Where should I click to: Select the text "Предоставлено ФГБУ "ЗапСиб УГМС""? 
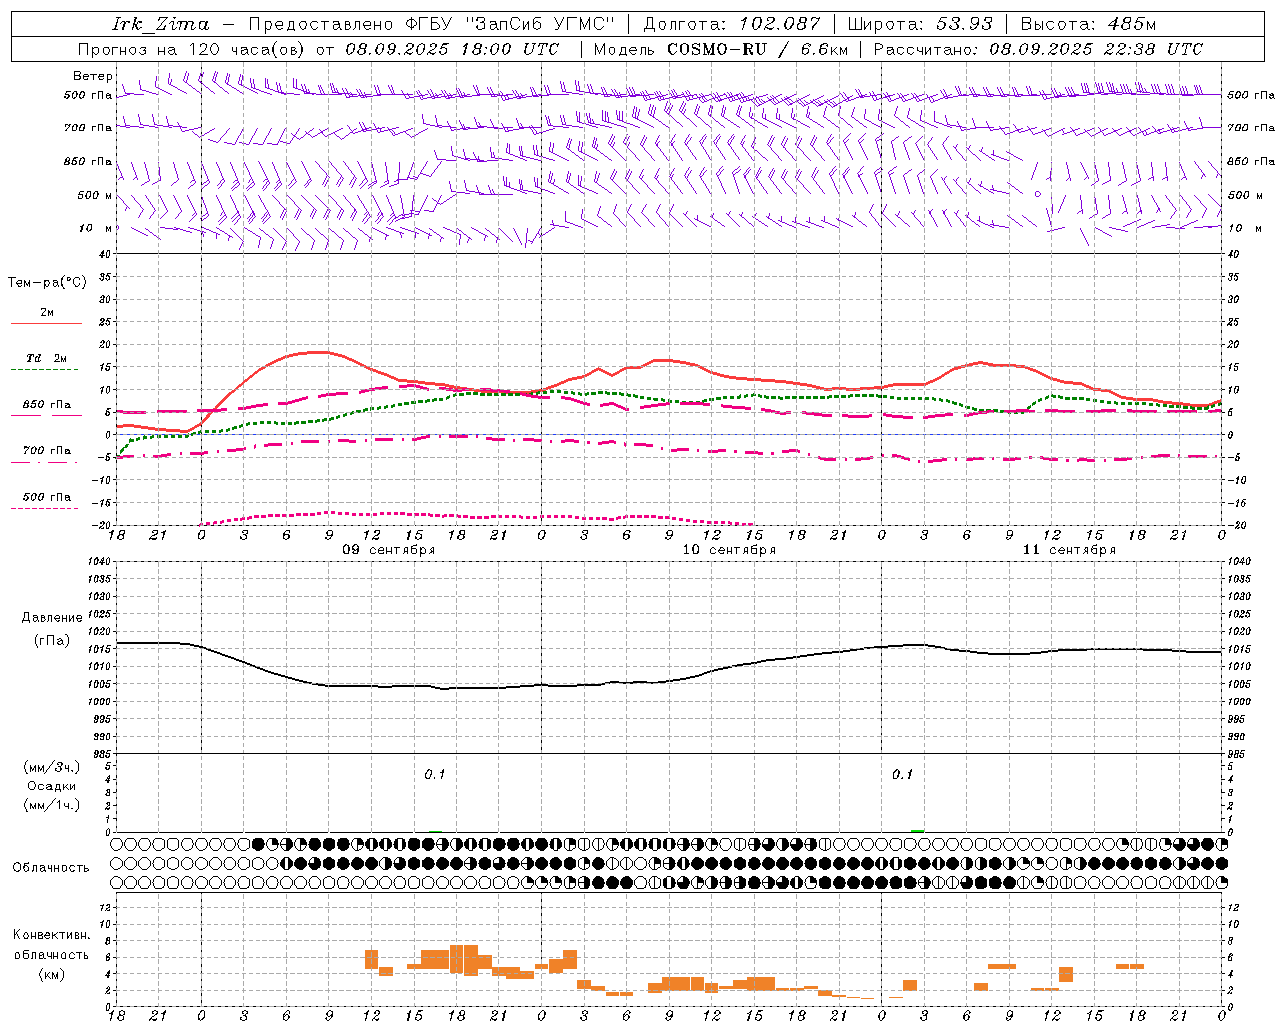pos(431,24)
